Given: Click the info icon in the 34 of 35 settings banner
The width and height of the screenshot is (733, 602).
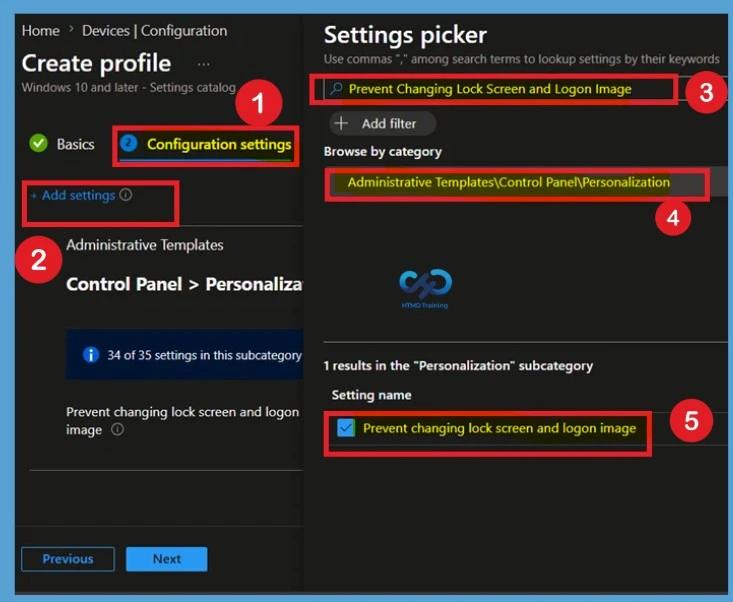Looking at the screenshot, I should click(x=91, y=355).
